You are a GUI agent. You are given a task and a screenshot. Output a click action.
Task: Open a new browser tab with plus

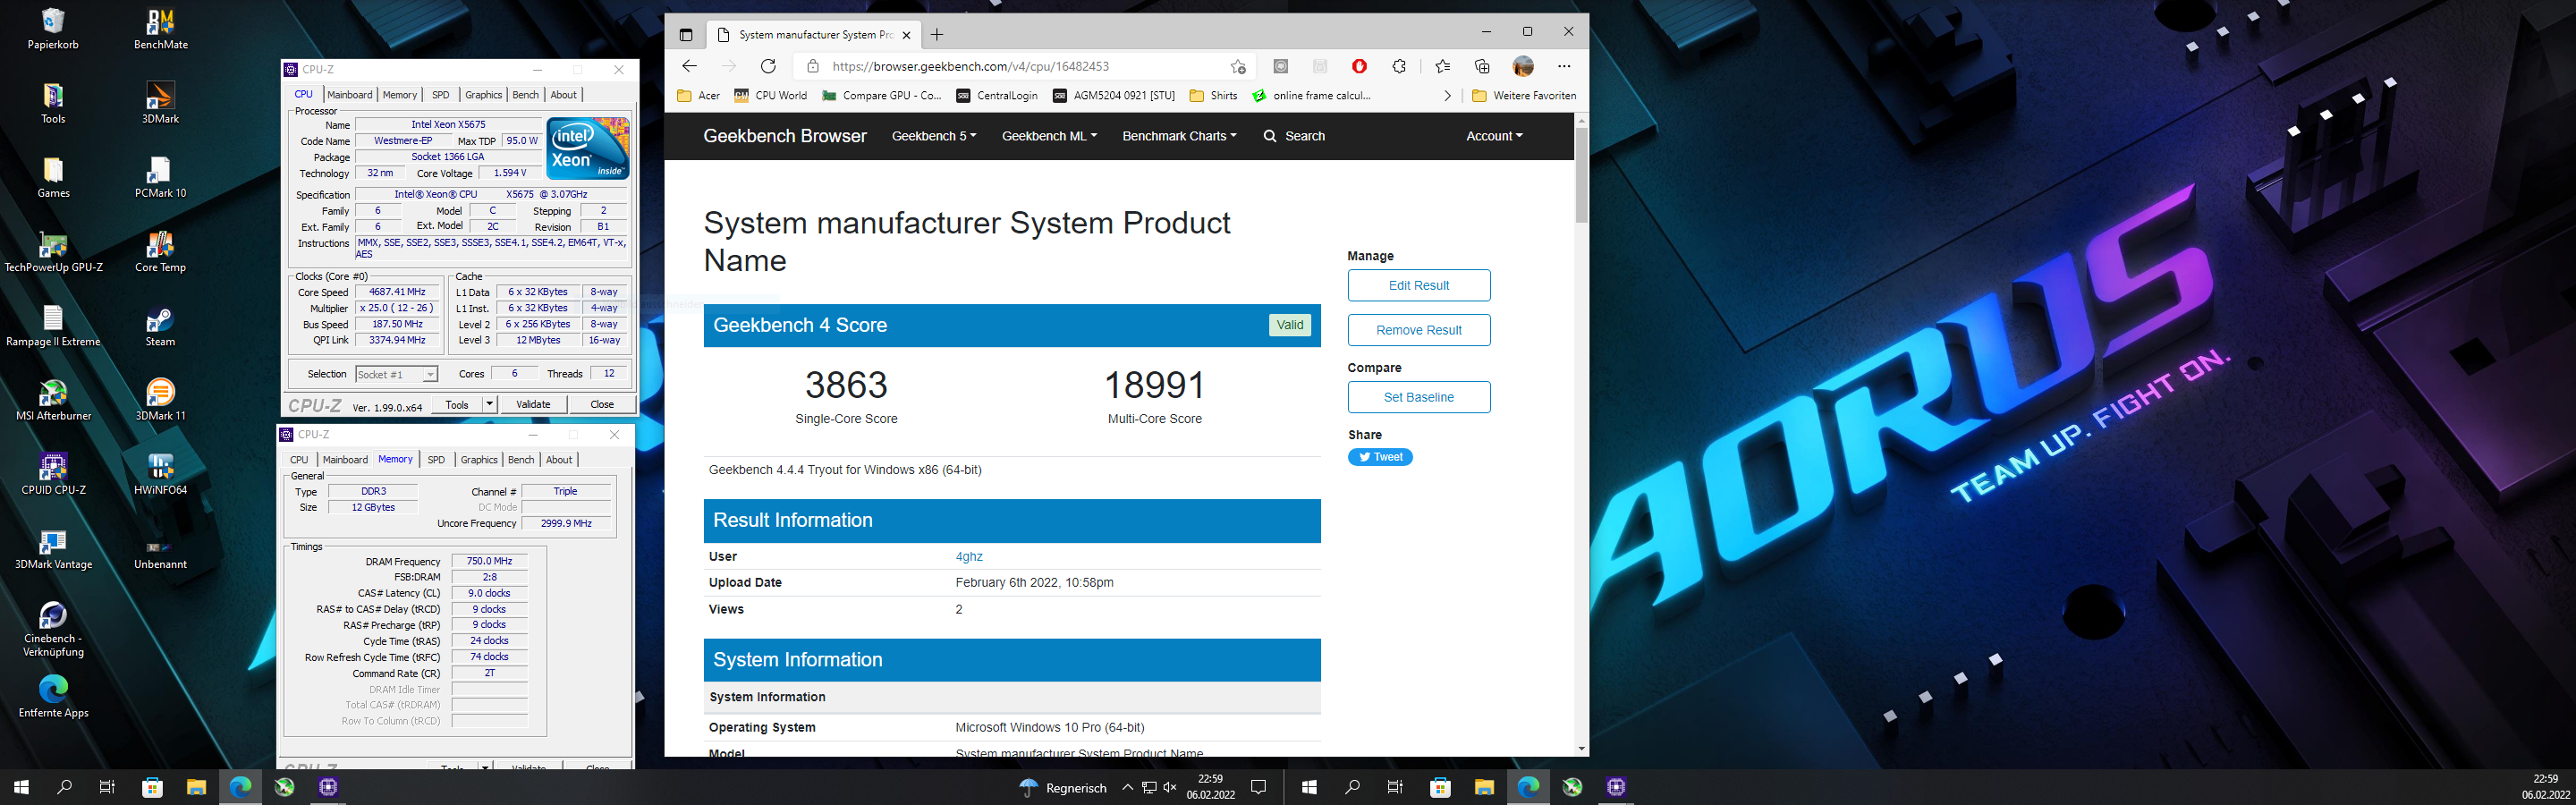point(937,35)
